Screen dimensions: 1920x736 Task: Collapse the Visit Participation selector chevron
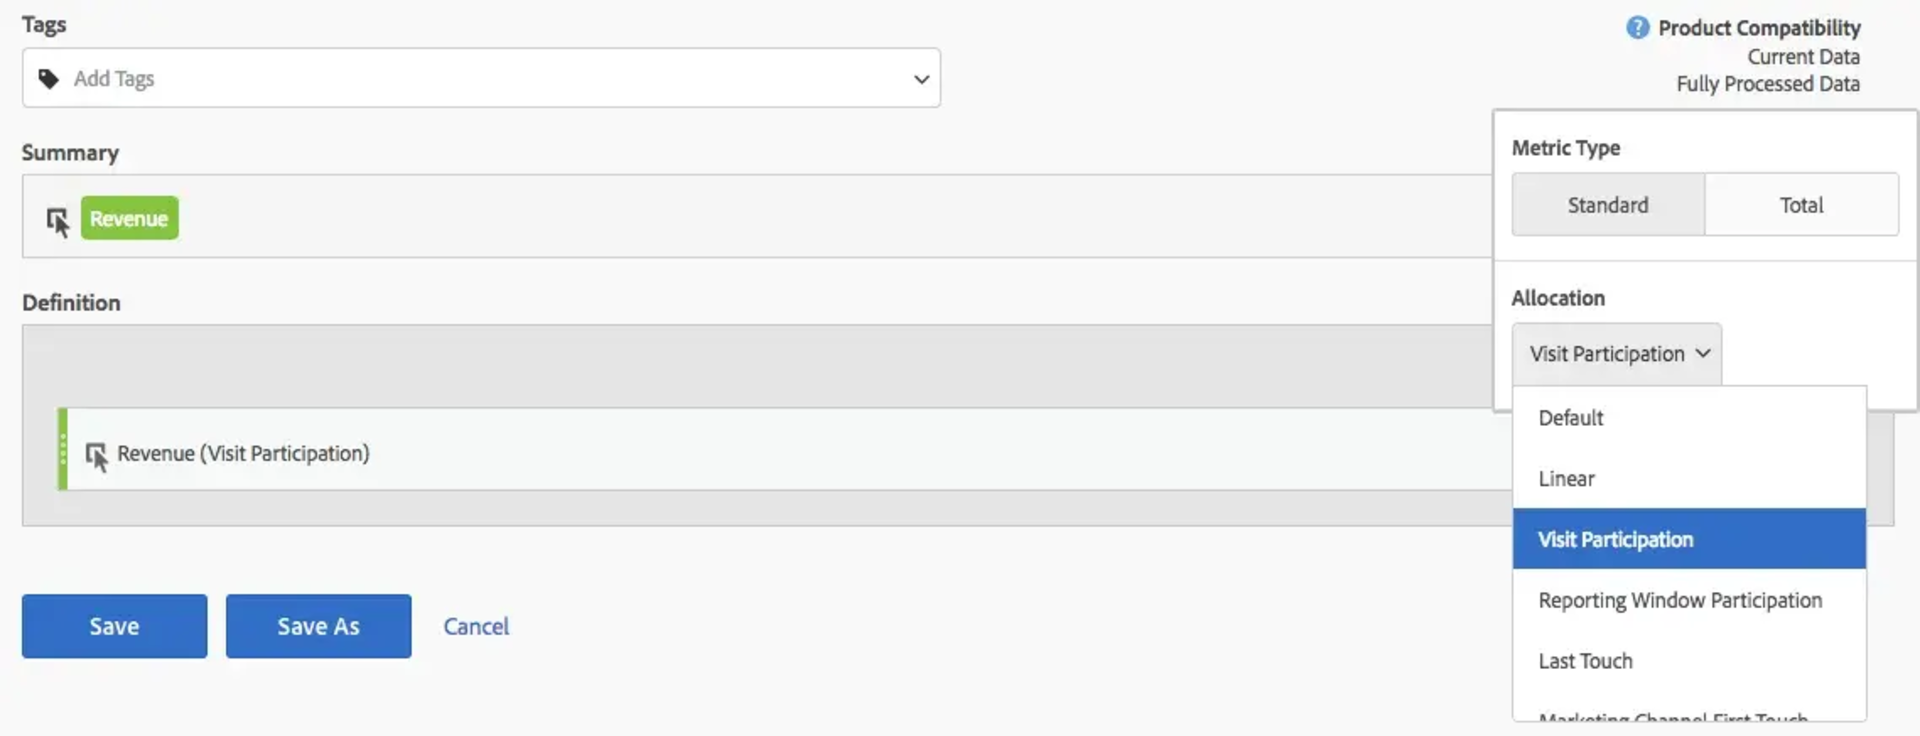1702,353
